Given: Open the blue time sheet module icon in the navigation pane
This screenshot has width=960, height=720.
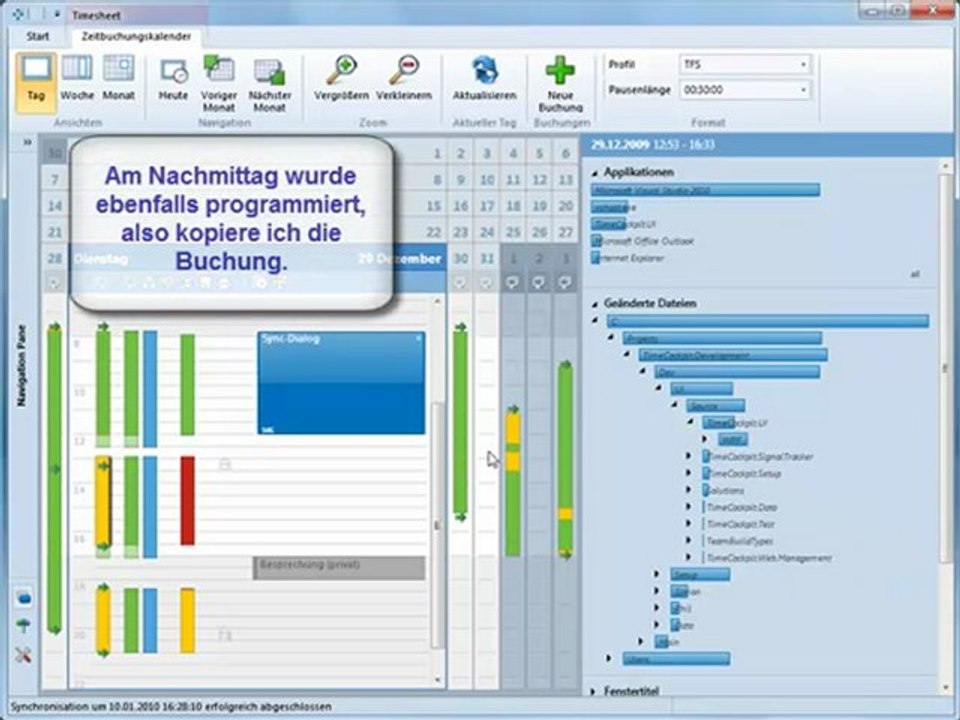Looking at the screenshot, I should pos(24,598).
